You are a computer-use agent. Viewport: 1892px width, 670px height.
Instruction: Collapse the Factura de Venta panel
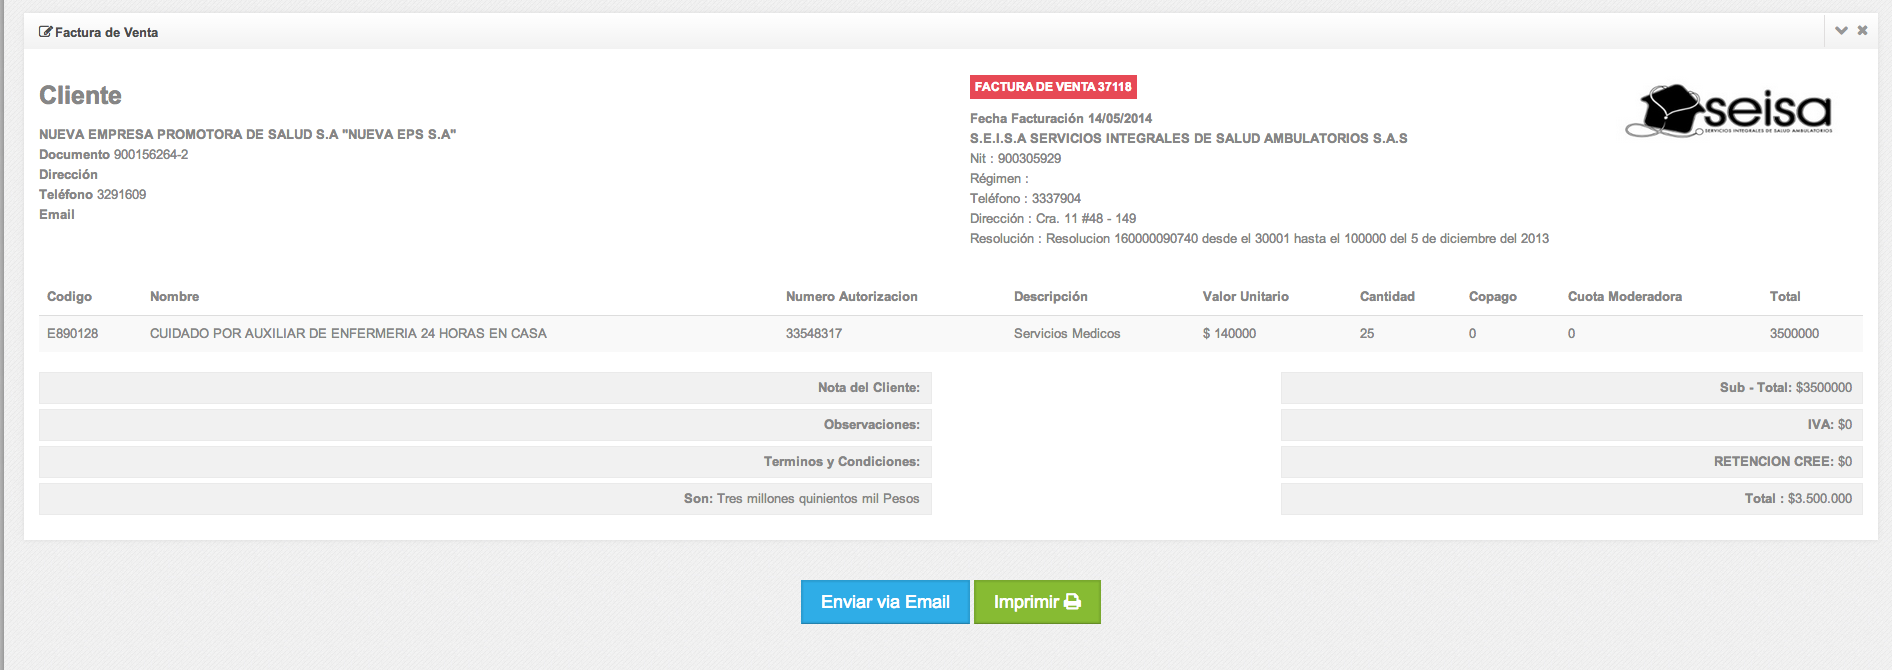[1841, 31]
